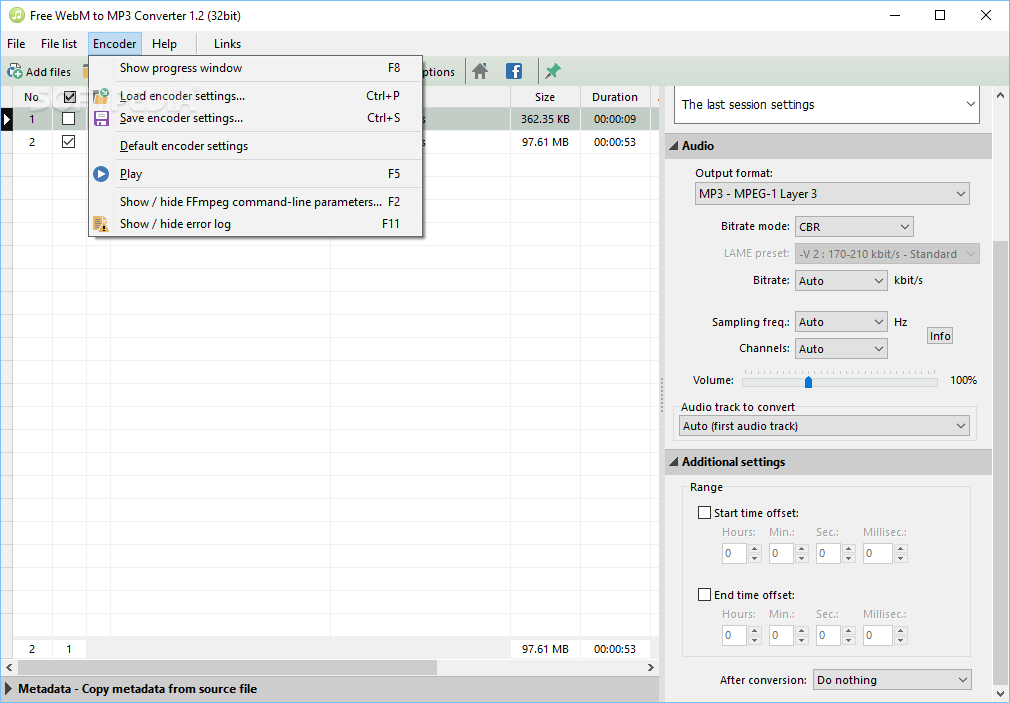This screenshot has height=703, width=1010.
Task: Click the 362.35 KB size cell
Action: (x=546, y=119)
